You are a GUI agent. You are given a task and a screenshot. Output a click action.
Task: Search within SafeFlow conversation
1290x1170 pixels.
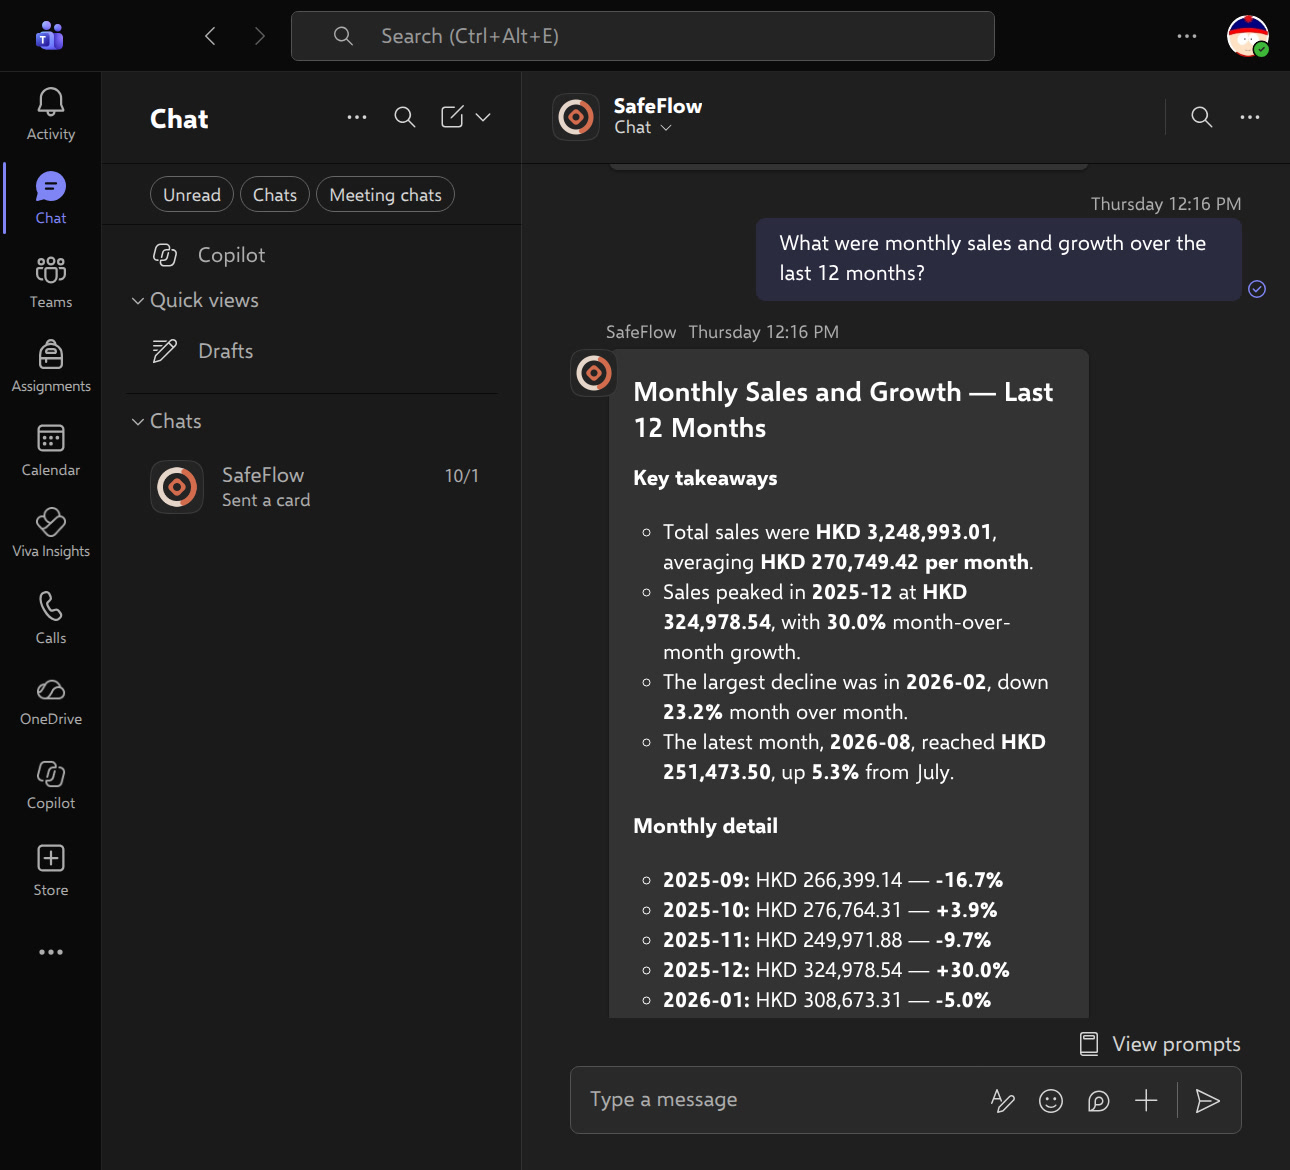pyautogui.click(x=1202, y=117)
